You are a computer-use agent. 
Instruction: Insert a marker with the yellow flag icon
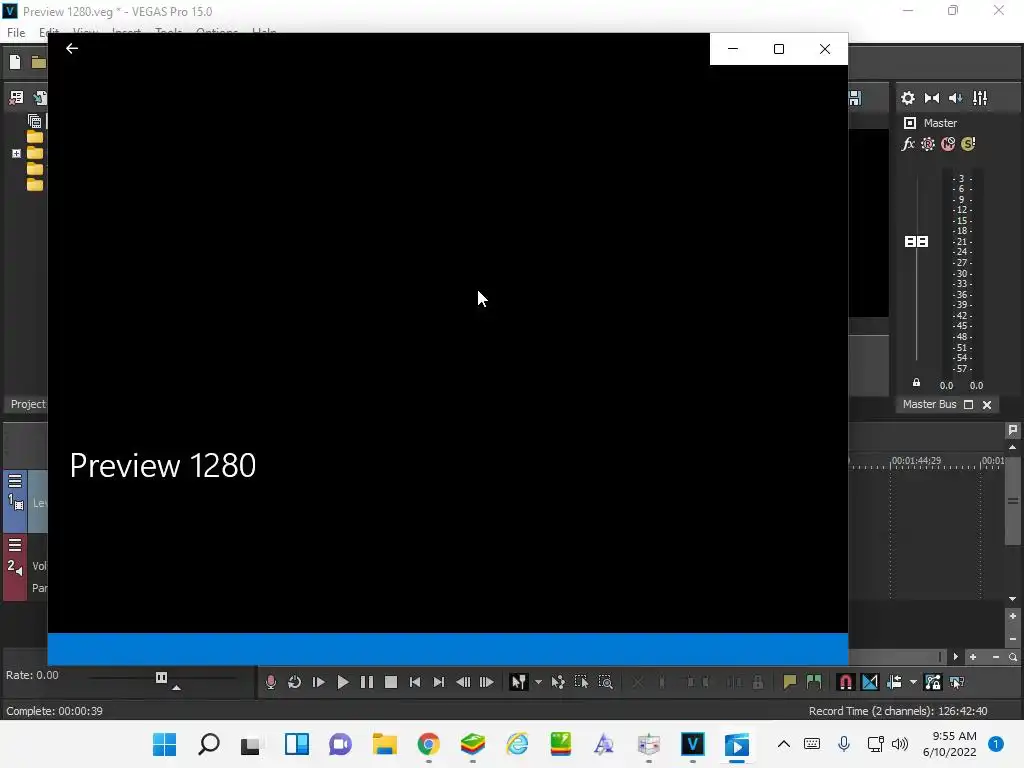coord(790,682)
